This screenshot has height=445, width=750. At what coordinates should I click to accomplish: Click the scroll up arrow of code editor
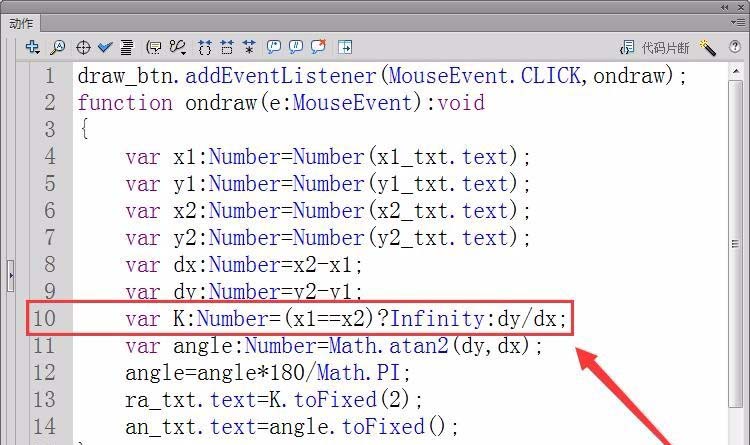point(736,72)
